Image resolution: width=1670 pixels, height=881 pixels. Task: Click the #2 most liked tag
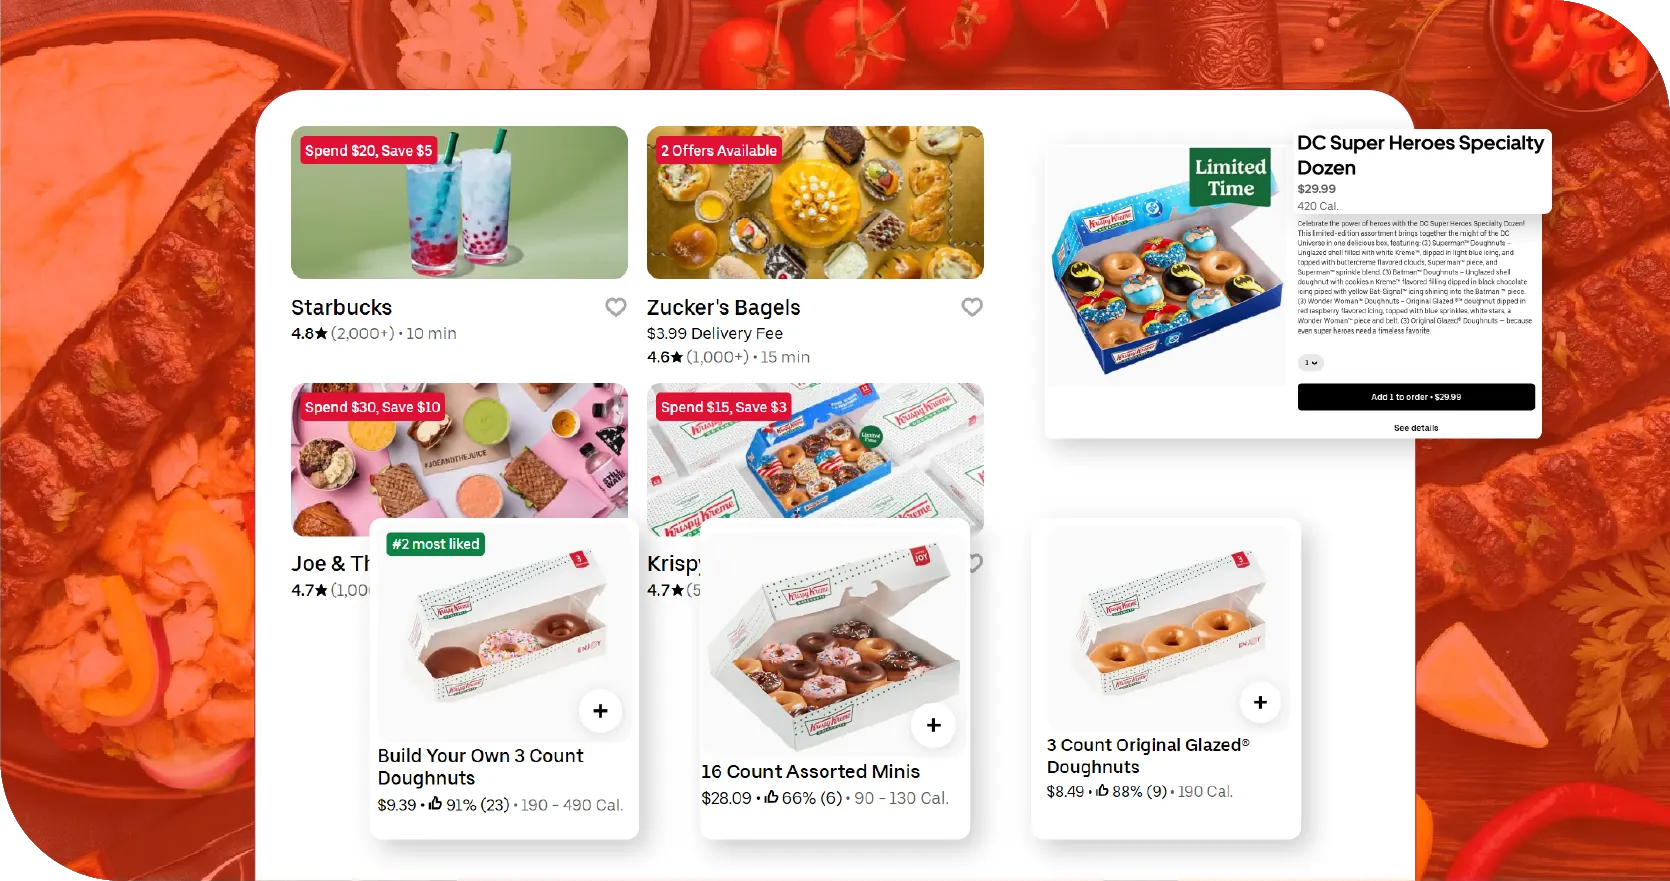pos(435,544)
